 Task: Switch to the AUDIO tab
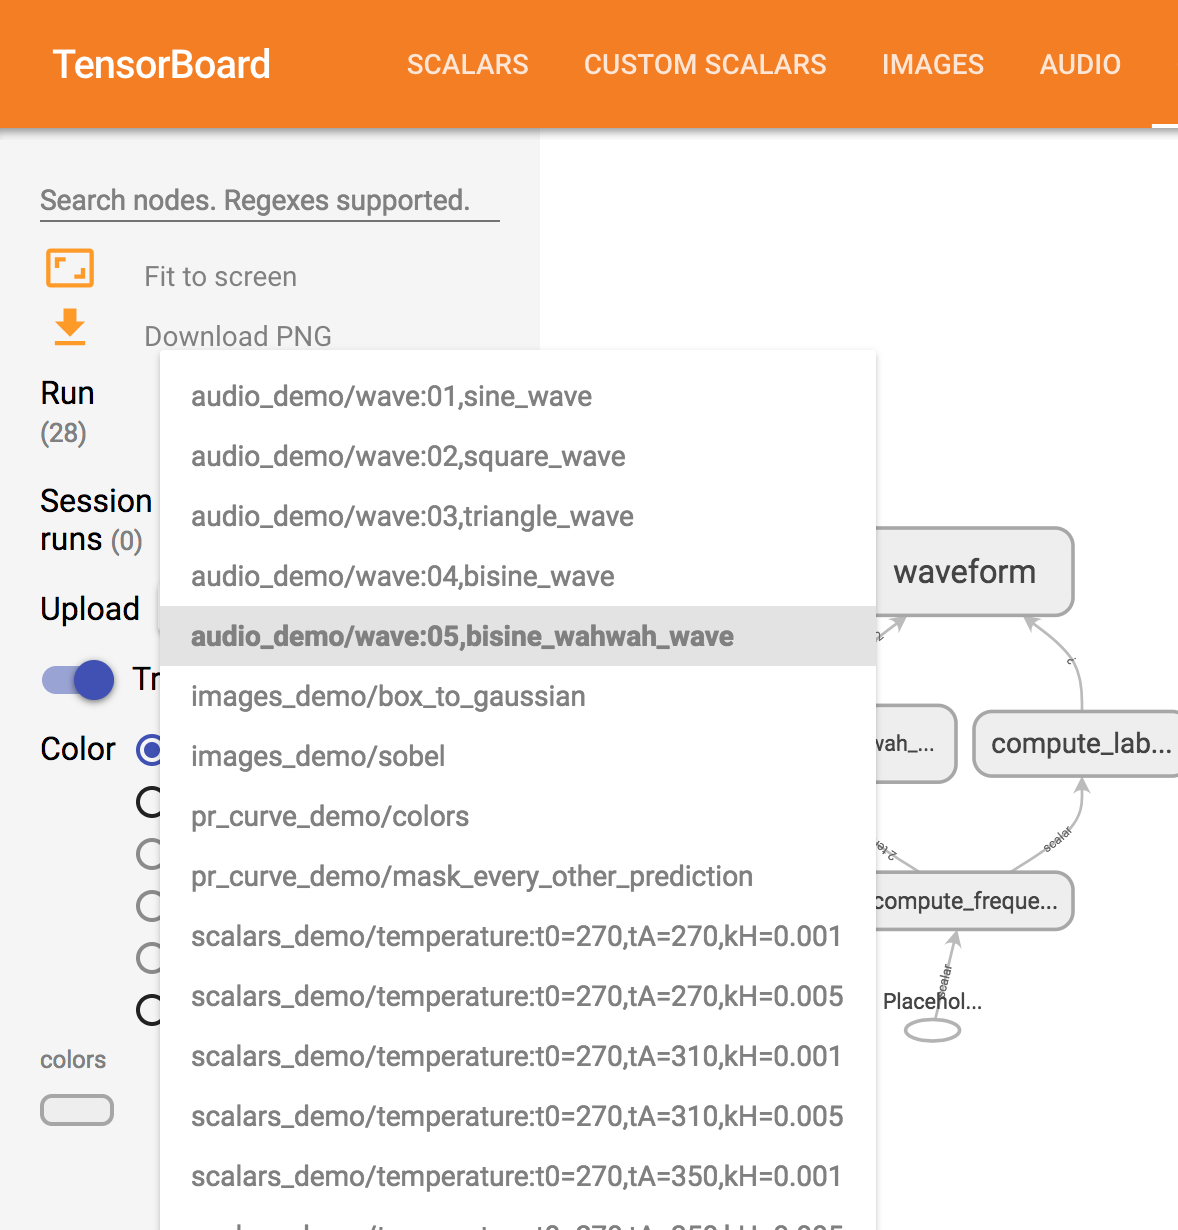point(1080,64)
